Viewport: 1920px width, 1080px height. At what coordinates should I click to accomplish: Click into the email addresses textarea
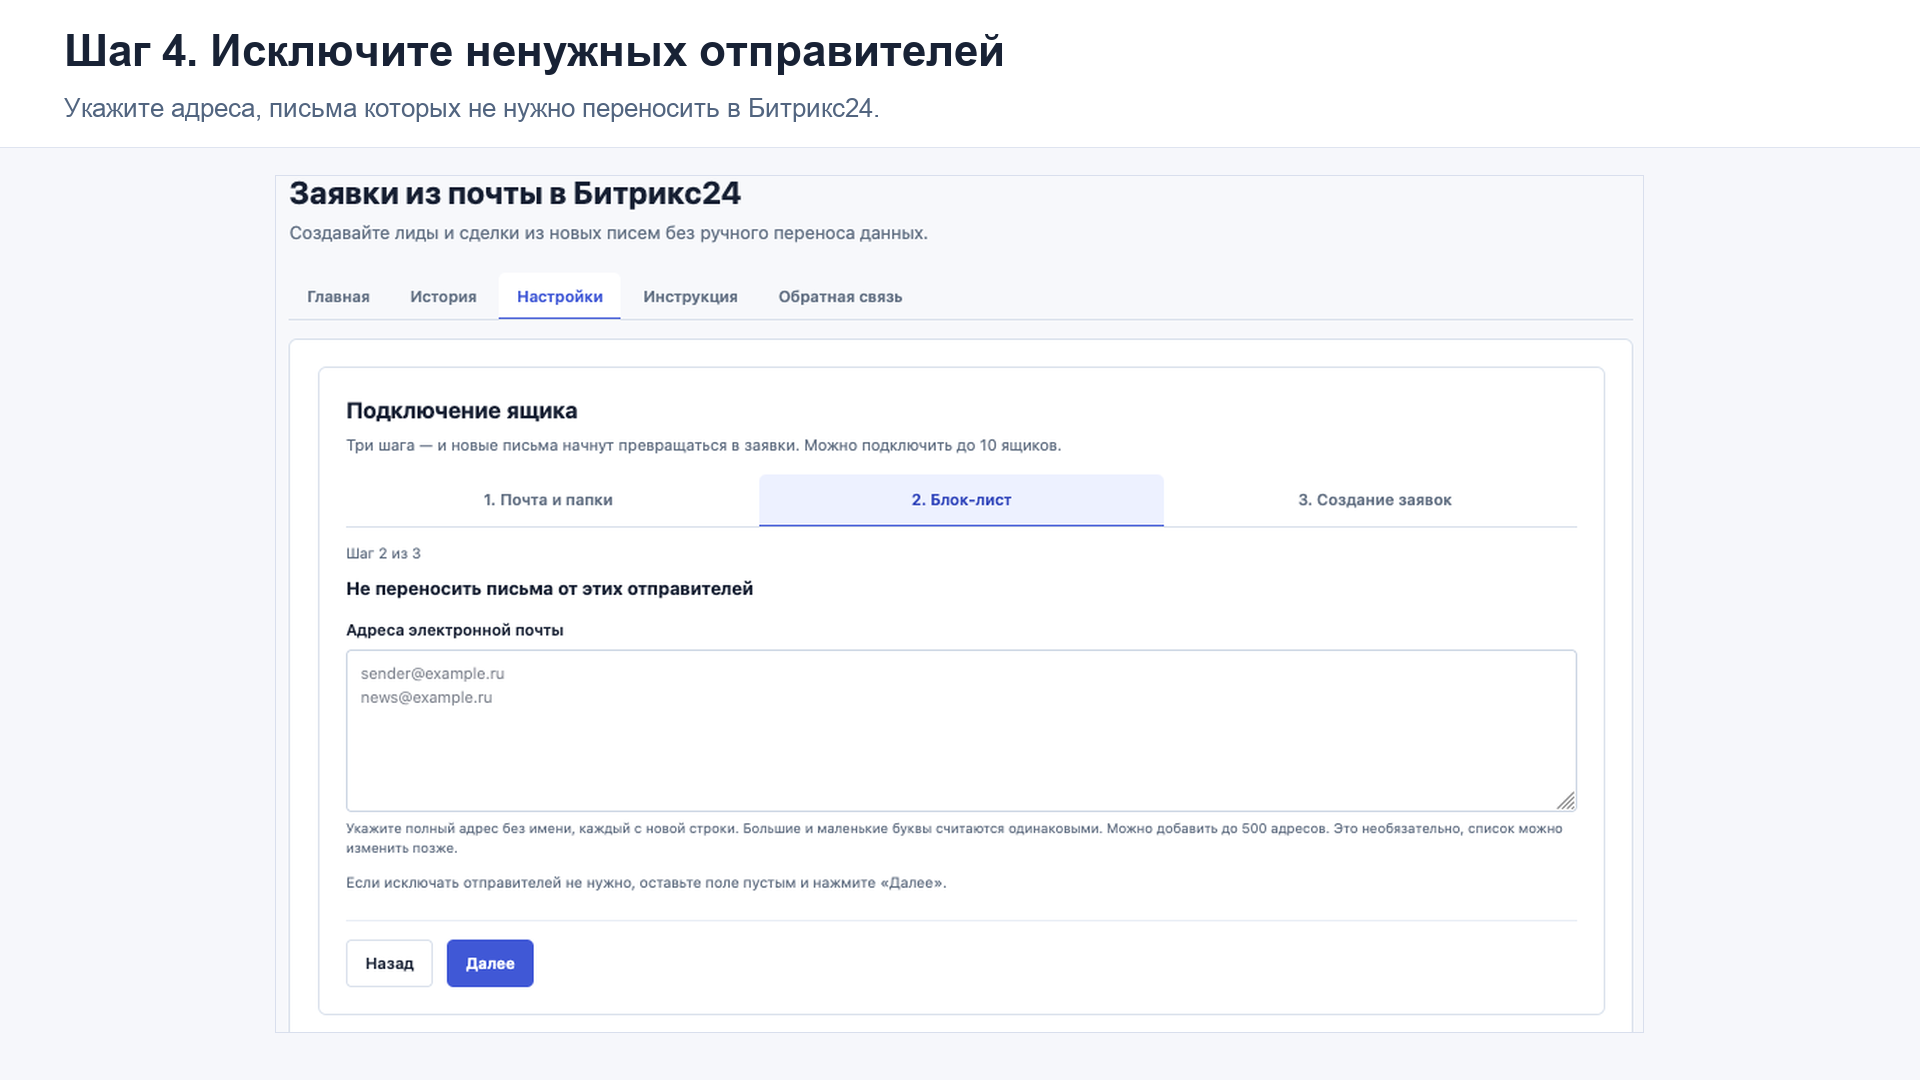pyautogui.click(x=961, y=731)
